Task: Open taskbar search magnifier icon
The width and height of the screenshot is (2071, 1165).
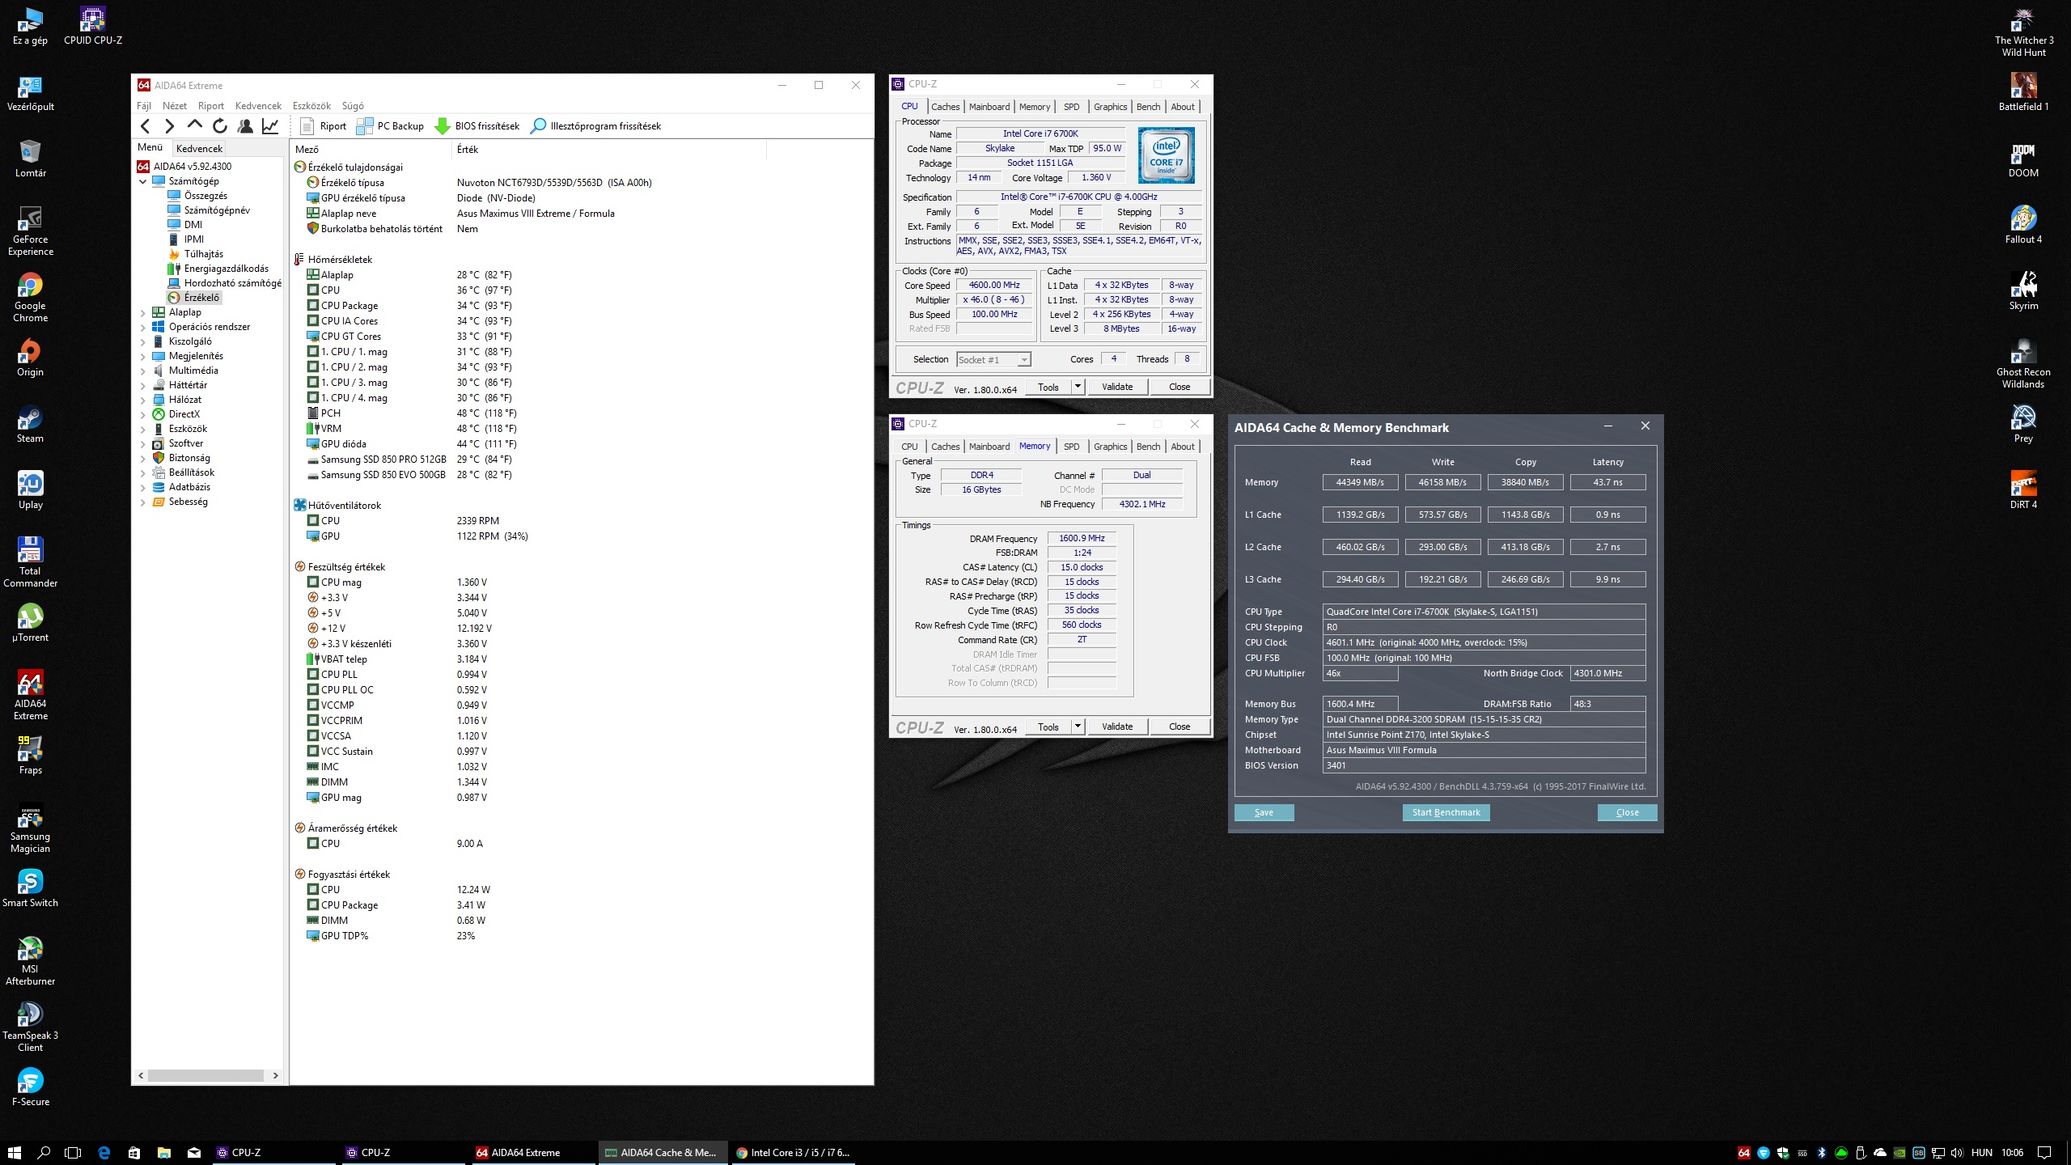Action: 44,1152
